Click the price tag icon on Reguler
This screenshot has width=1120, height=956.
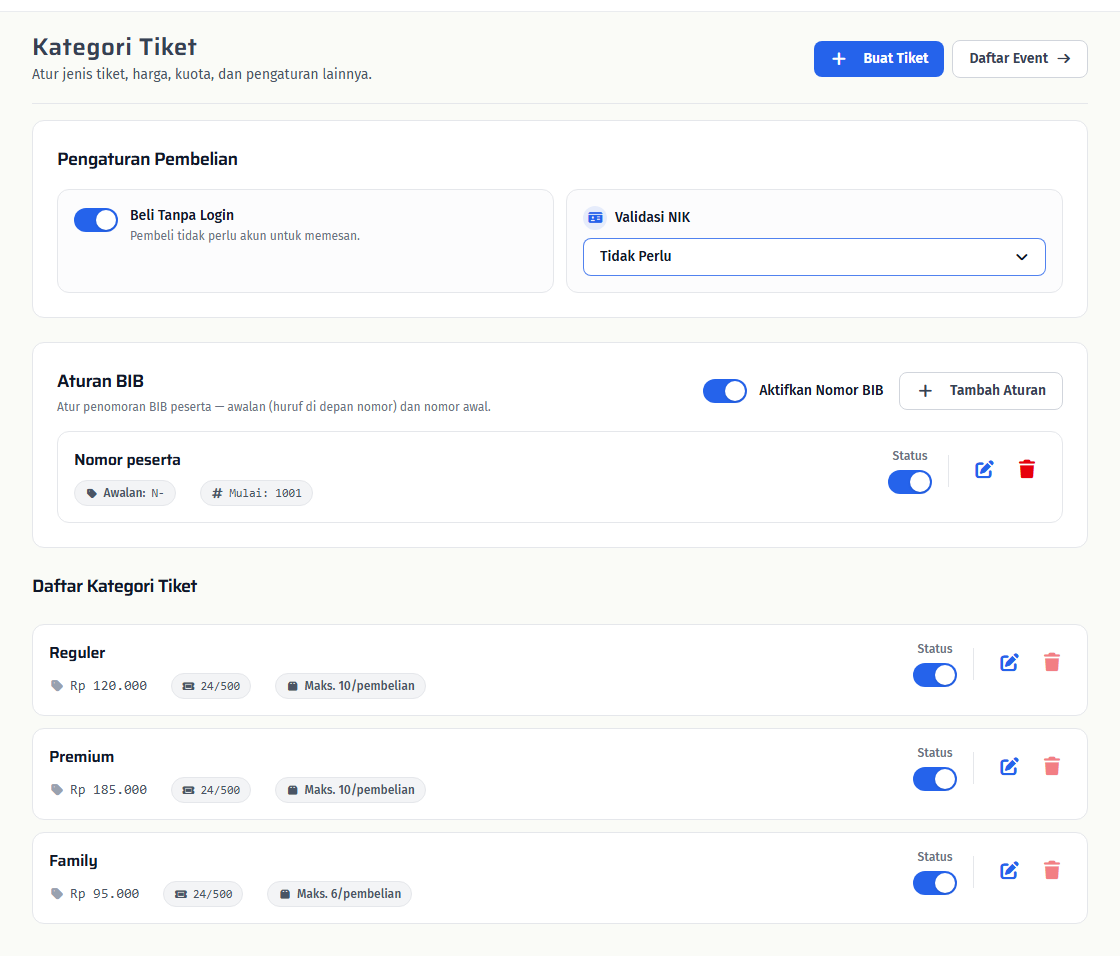57,686
